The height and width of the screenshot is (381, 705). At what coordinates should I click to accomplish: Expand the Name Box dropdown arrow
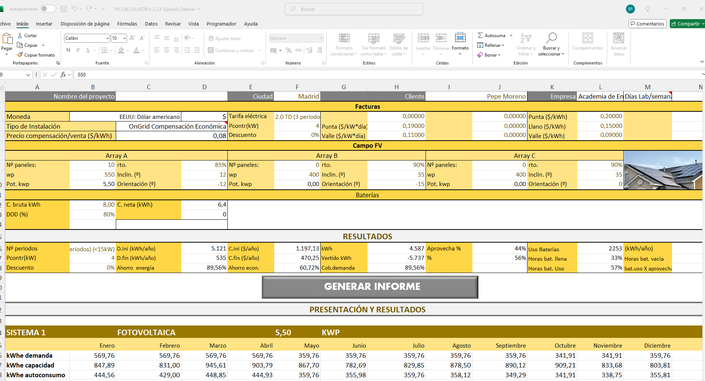28,75
